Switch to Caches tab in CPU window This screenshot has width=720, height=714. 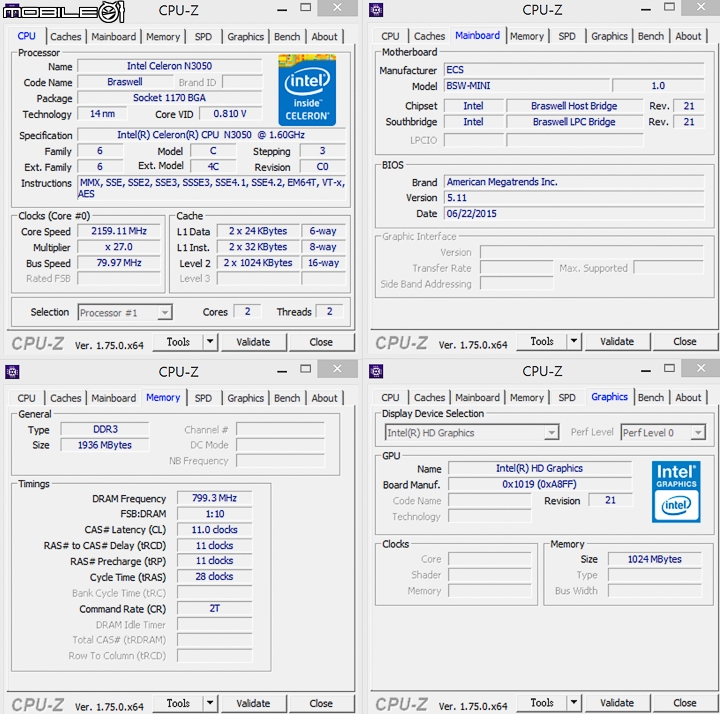pyautogui.click(x=66, y=37)
